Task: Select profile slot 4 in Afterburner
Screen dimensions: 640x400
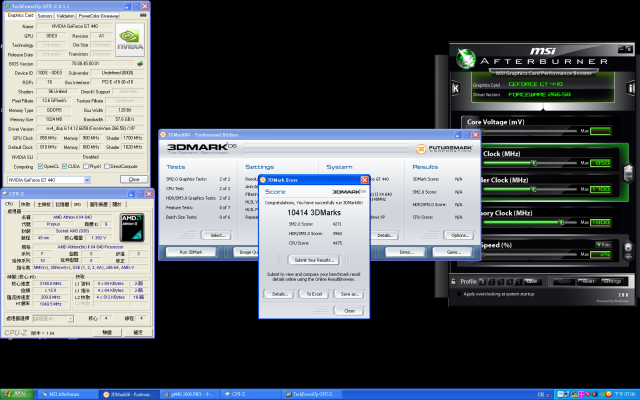Action: point(509,282)
